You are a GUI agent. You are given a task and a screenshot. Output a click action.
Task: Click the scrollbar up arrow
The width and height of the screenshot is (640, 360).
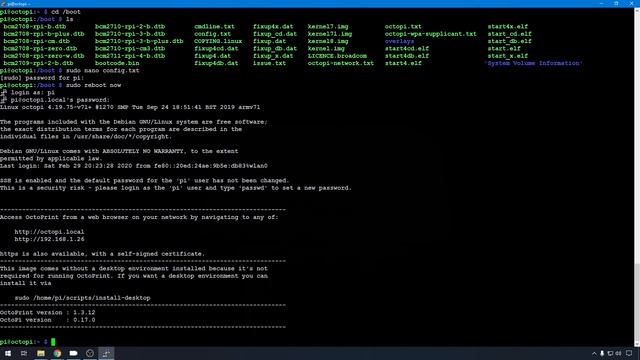click(x=637, y=11)
